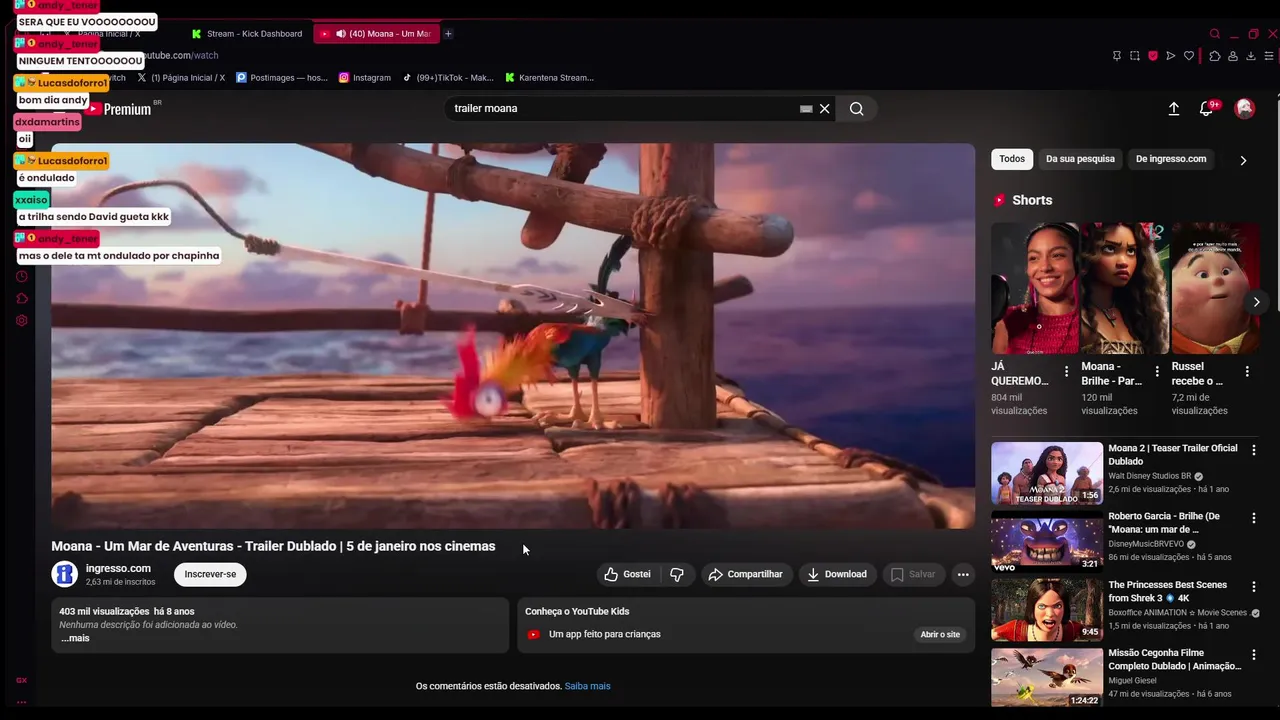Click the ingresso.com channel avatar
The height and width of the screenshot is (720, 1280).
coord(65,574)
